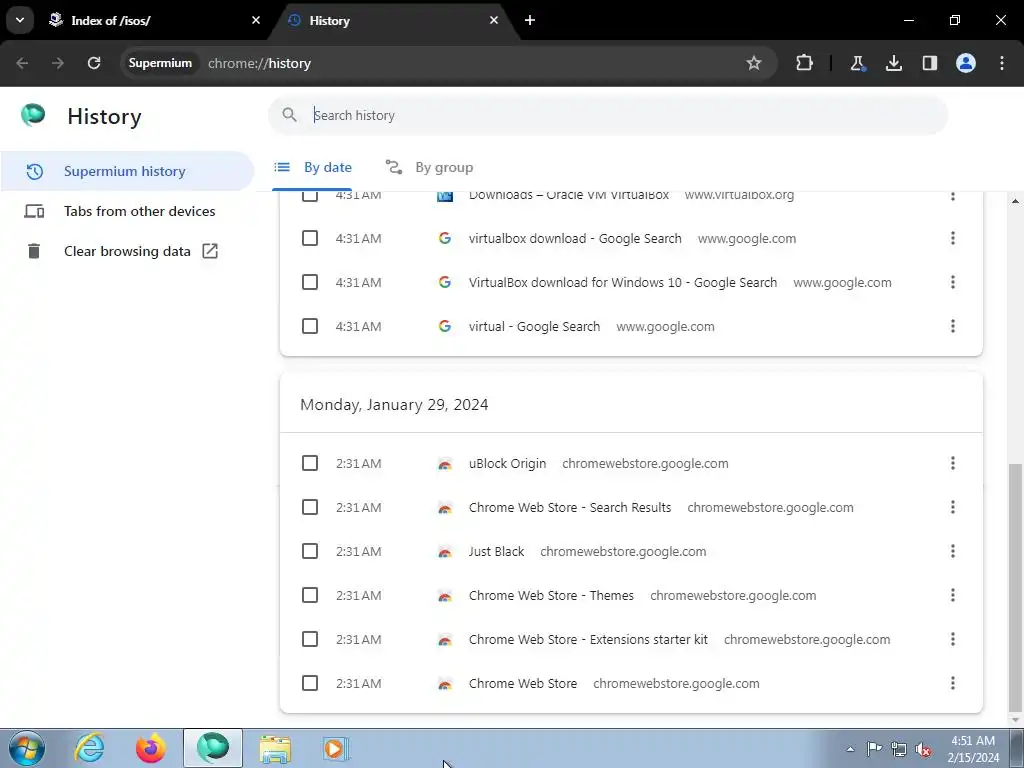Open Clear browsing data
The width and height of the screenshot is (1024, 768).
tap(127, 251)
